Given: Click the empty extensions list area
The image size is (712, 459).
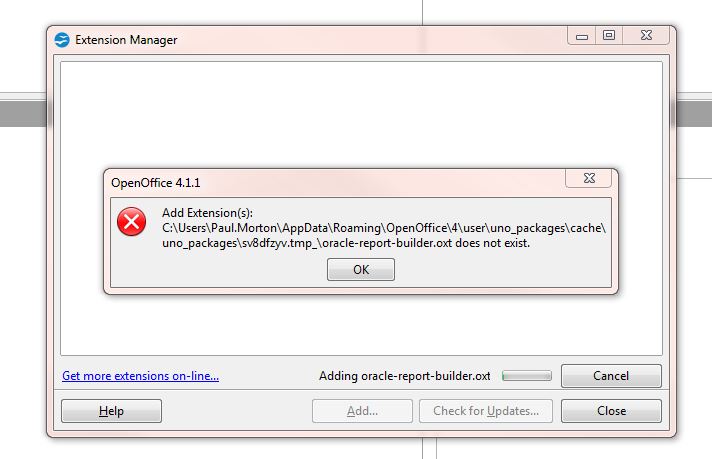Looking at the screenshot, I should pyautogui.click(x=361, y=114).
